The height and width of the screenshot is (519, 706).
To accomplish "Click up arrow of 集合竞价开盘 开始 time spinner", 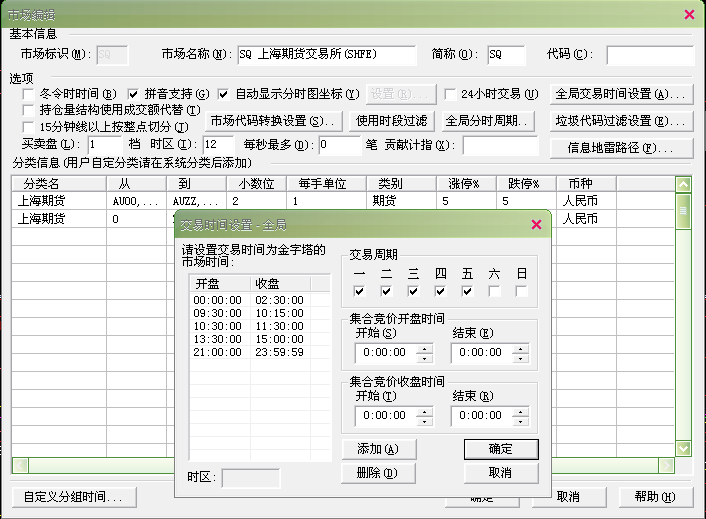I will coord(425,347).
